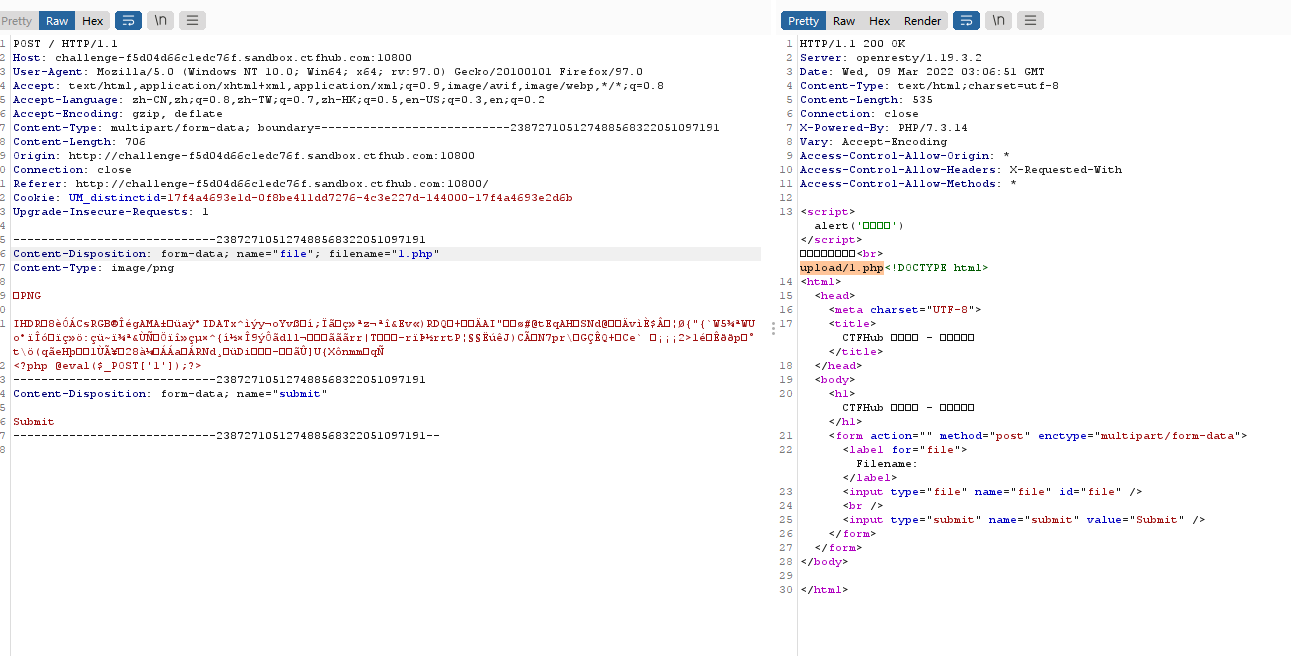Click the highlighted 'upload/1.php' text

842,268
